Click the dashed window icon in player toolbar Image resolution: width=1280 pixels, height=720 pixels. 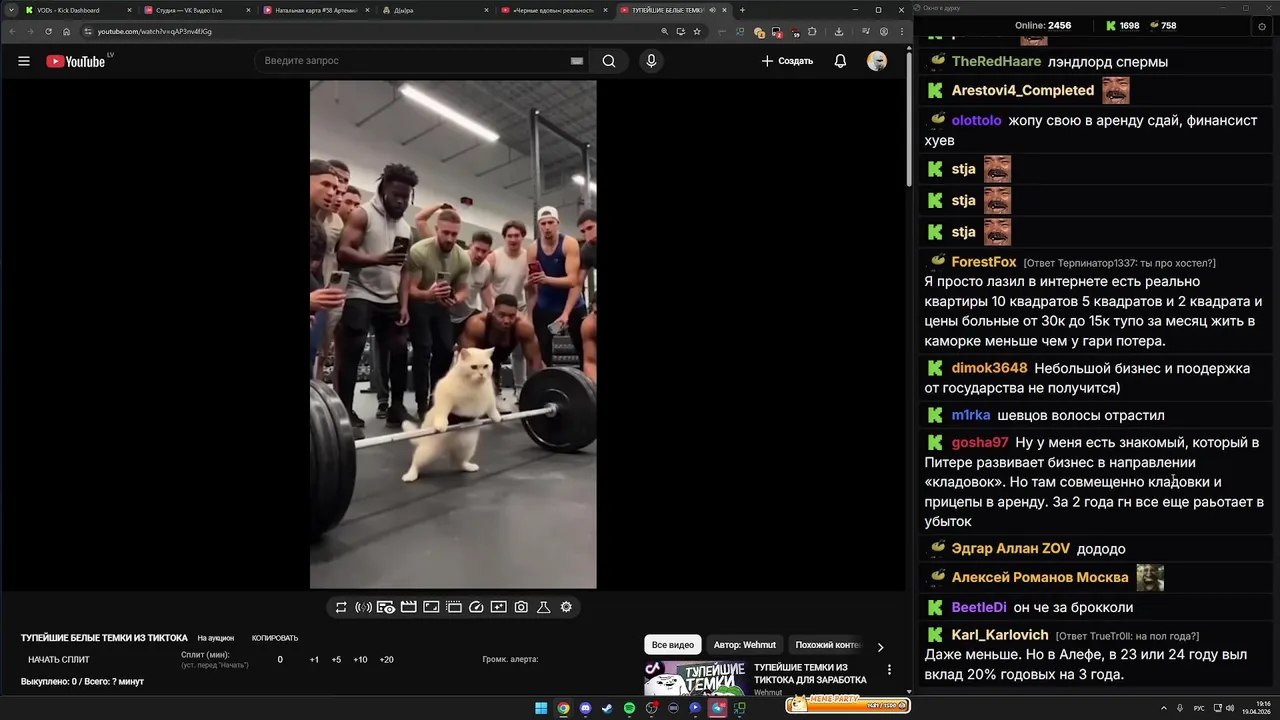point(453,607)
